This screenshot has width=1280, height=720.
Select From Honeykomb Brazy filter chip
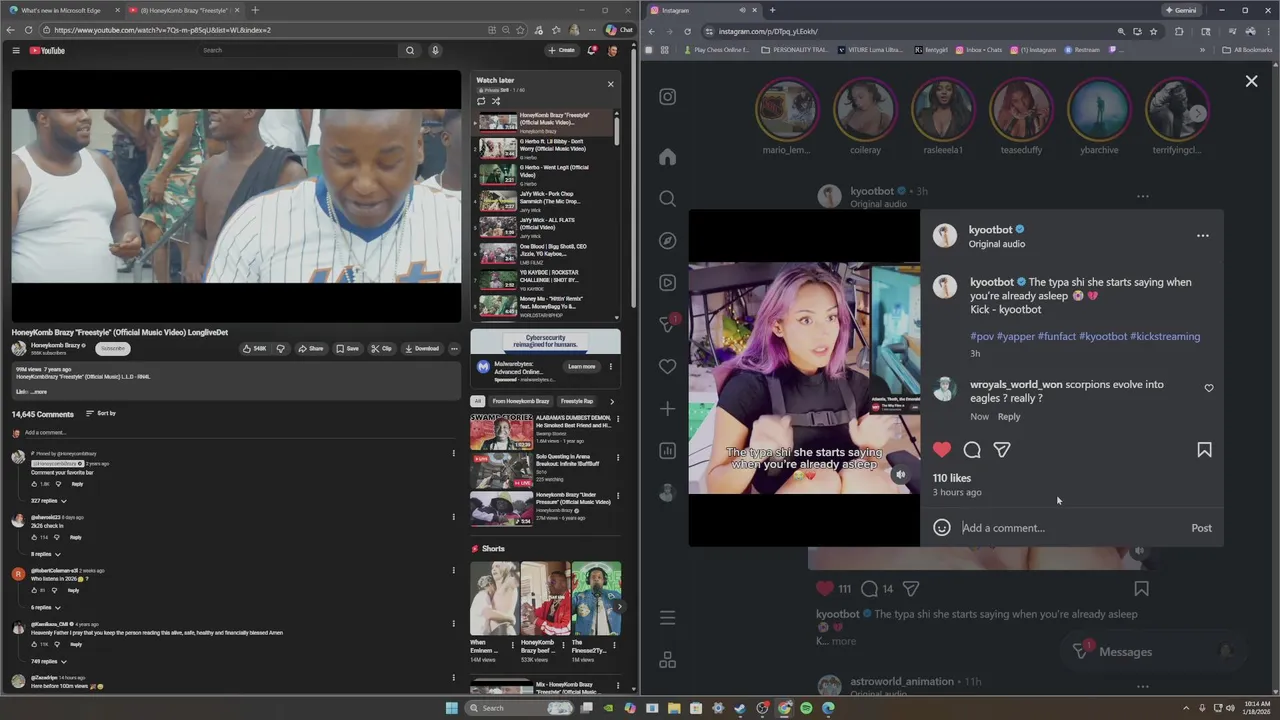click(519, 401)
